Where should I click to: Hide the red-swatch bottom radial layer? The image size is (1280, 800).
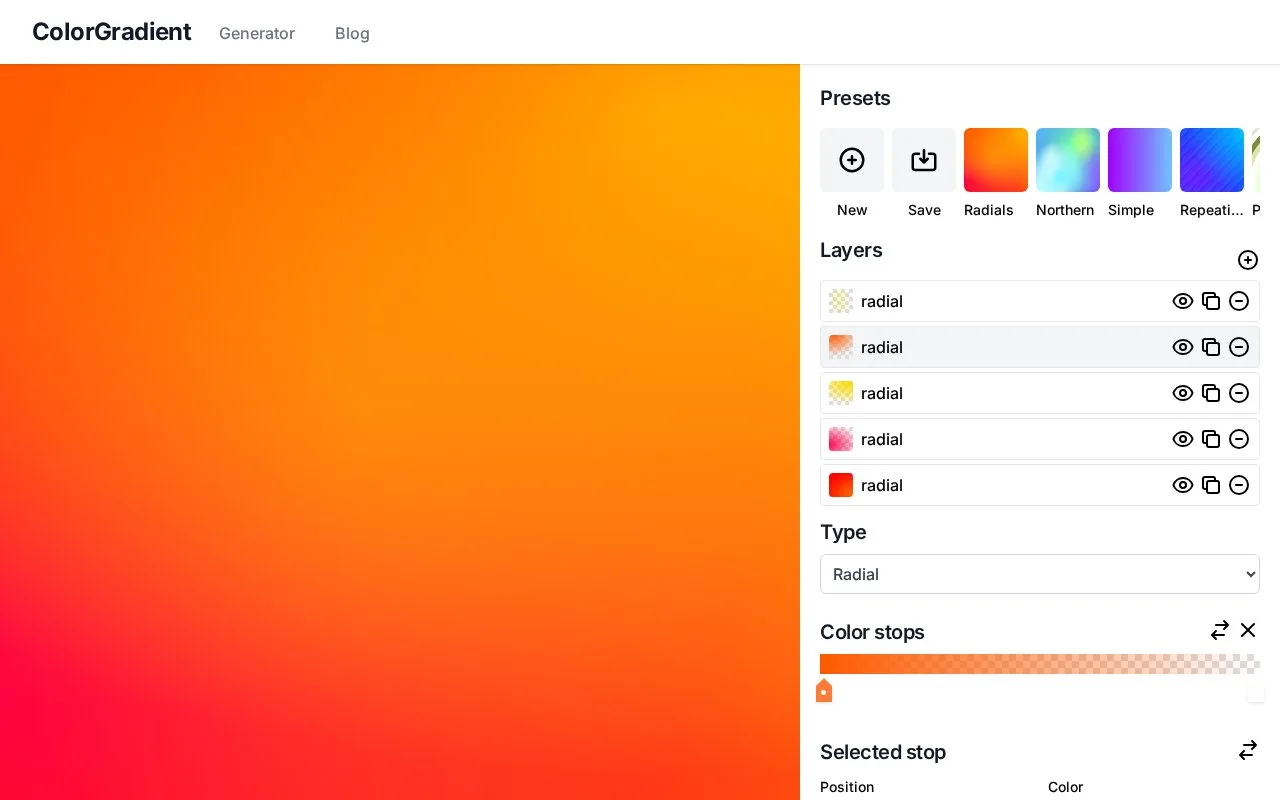[1183, 485]
